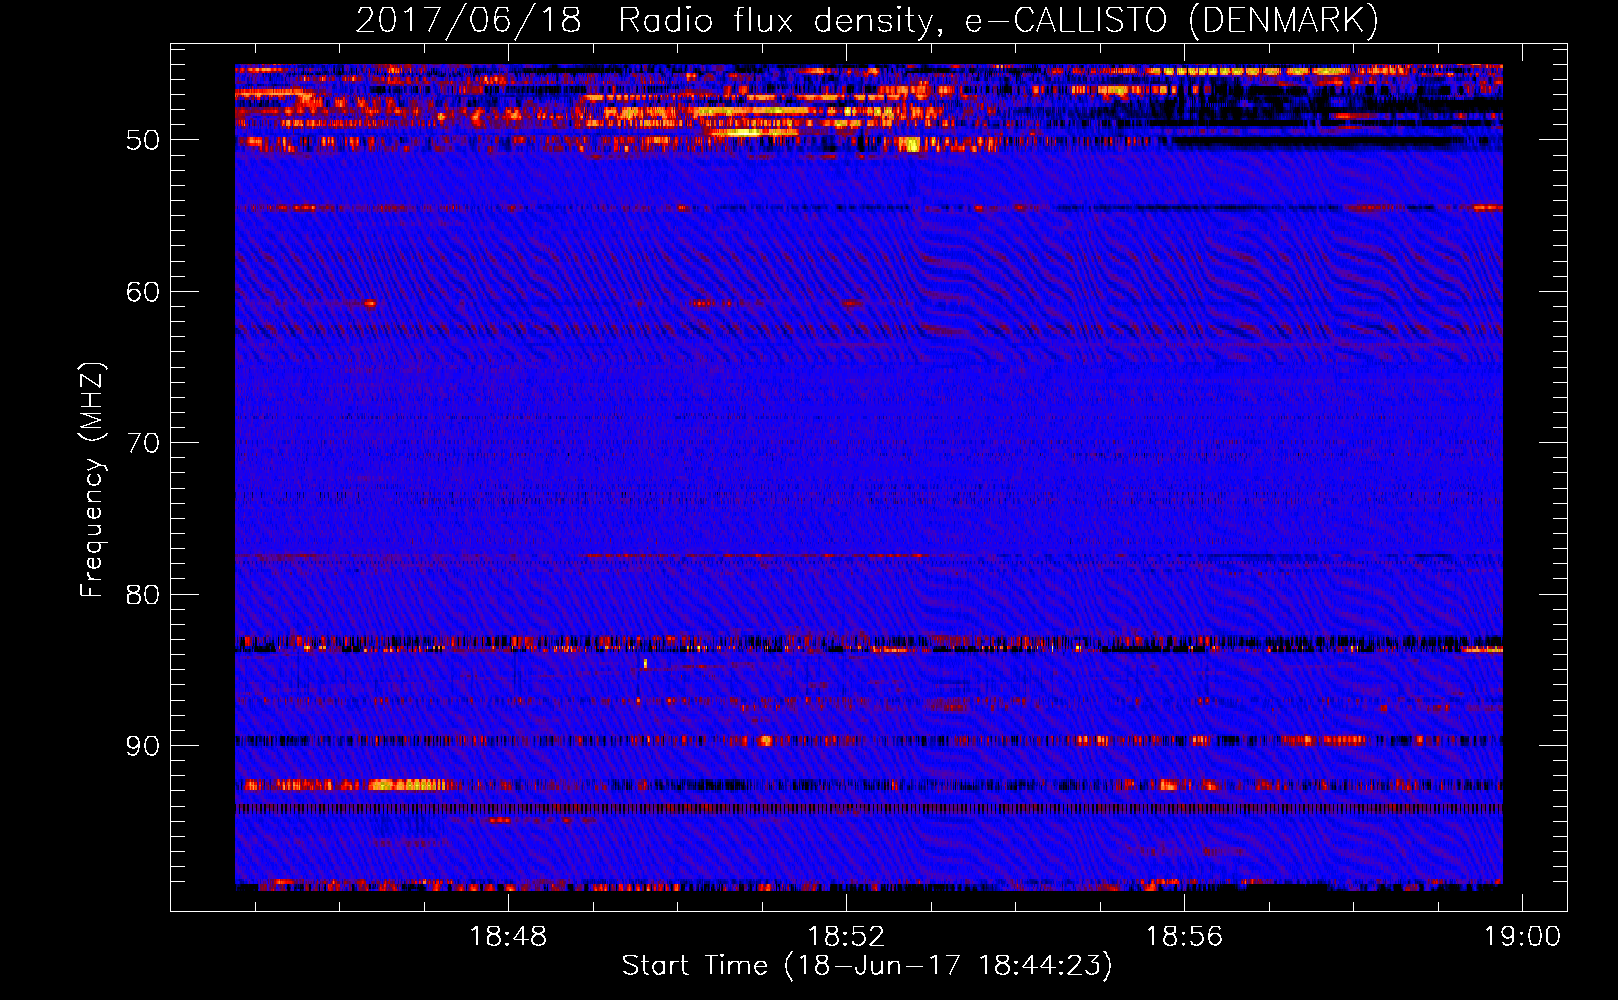The width and height of the screenshot is (1618, 1000).
Task: Click the "80" frequency tick label
Action: [143, 595]
